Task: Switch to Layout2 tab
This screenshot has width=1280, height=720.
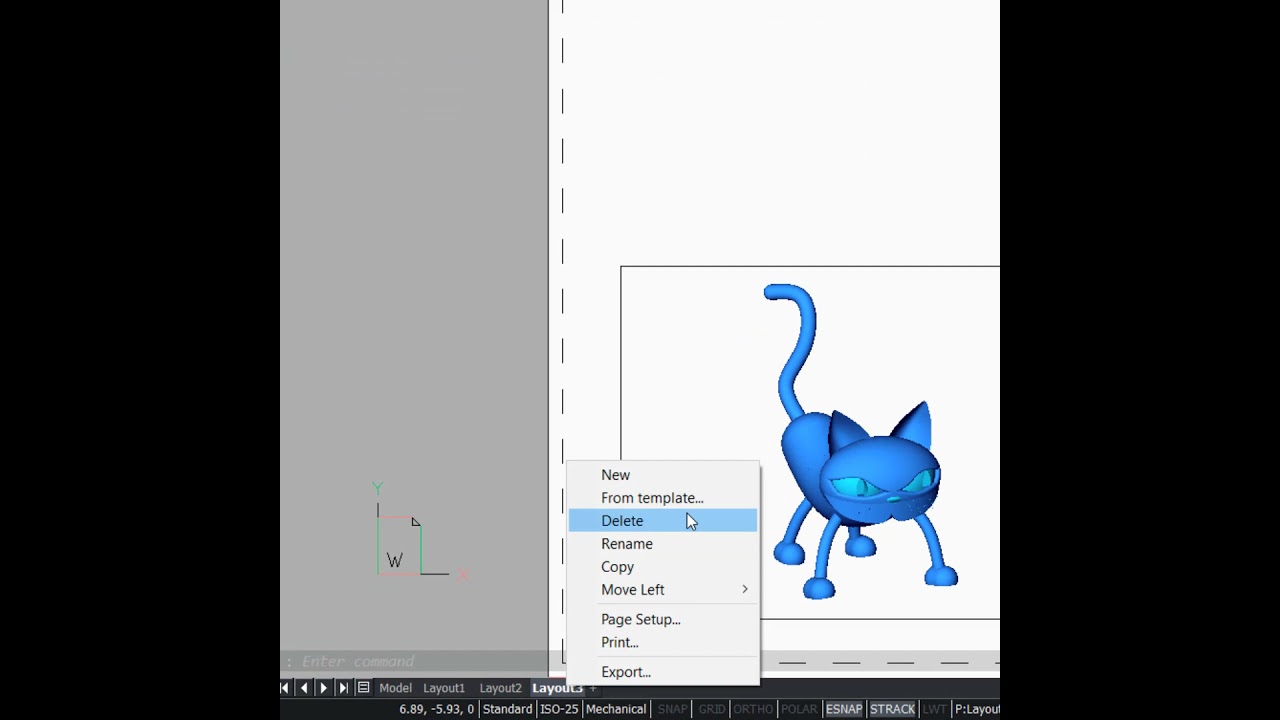Action: [x=500, y=688]
